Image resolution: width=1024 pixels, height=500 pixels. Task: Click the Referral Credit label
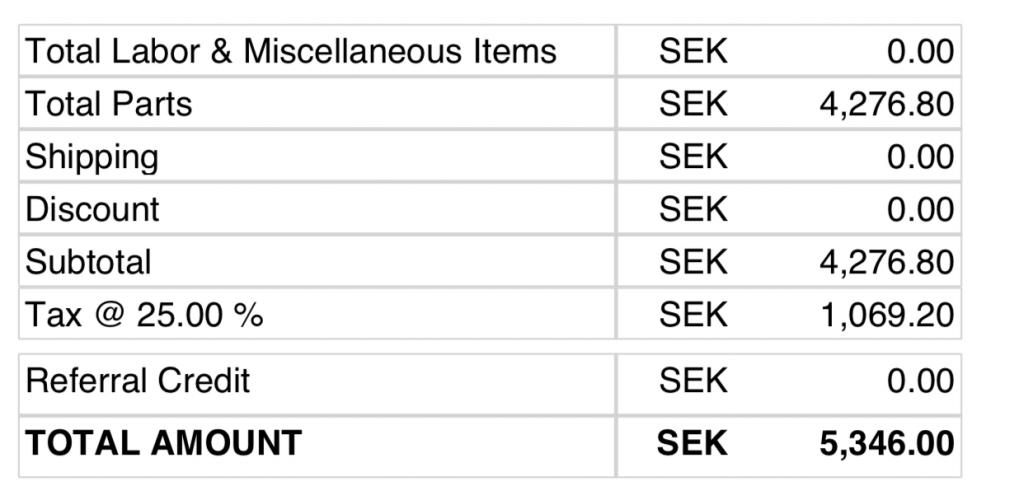137,381
